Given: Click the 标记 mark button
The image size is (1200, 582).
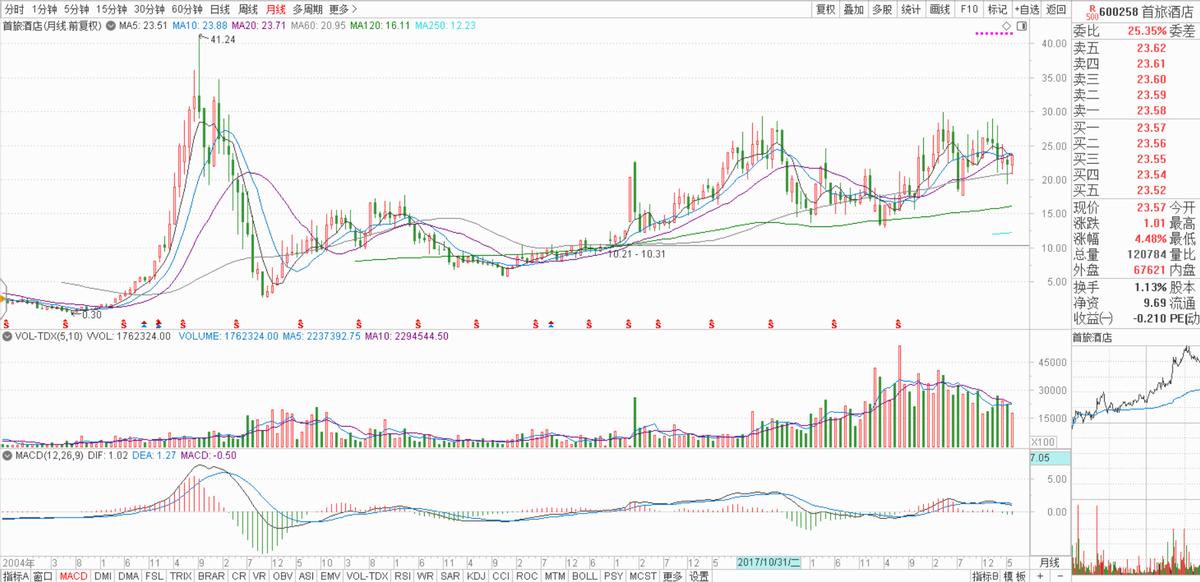Looking at the screenshot, I should pyautogui.click(x=997, y=8).
